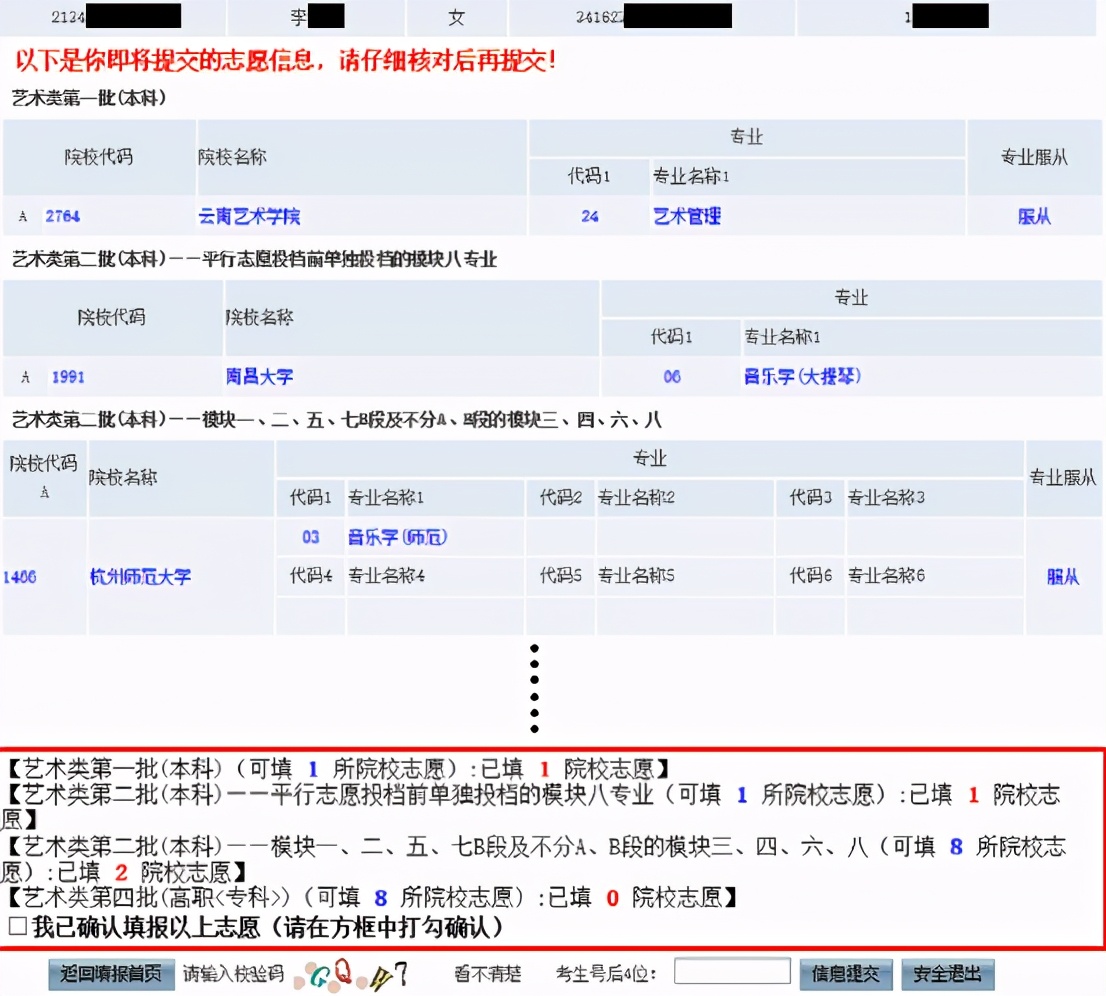Viewport: 1106px width, 996px height.
Task: Click the 艺术管理 major link
Action: click(686, 216)
